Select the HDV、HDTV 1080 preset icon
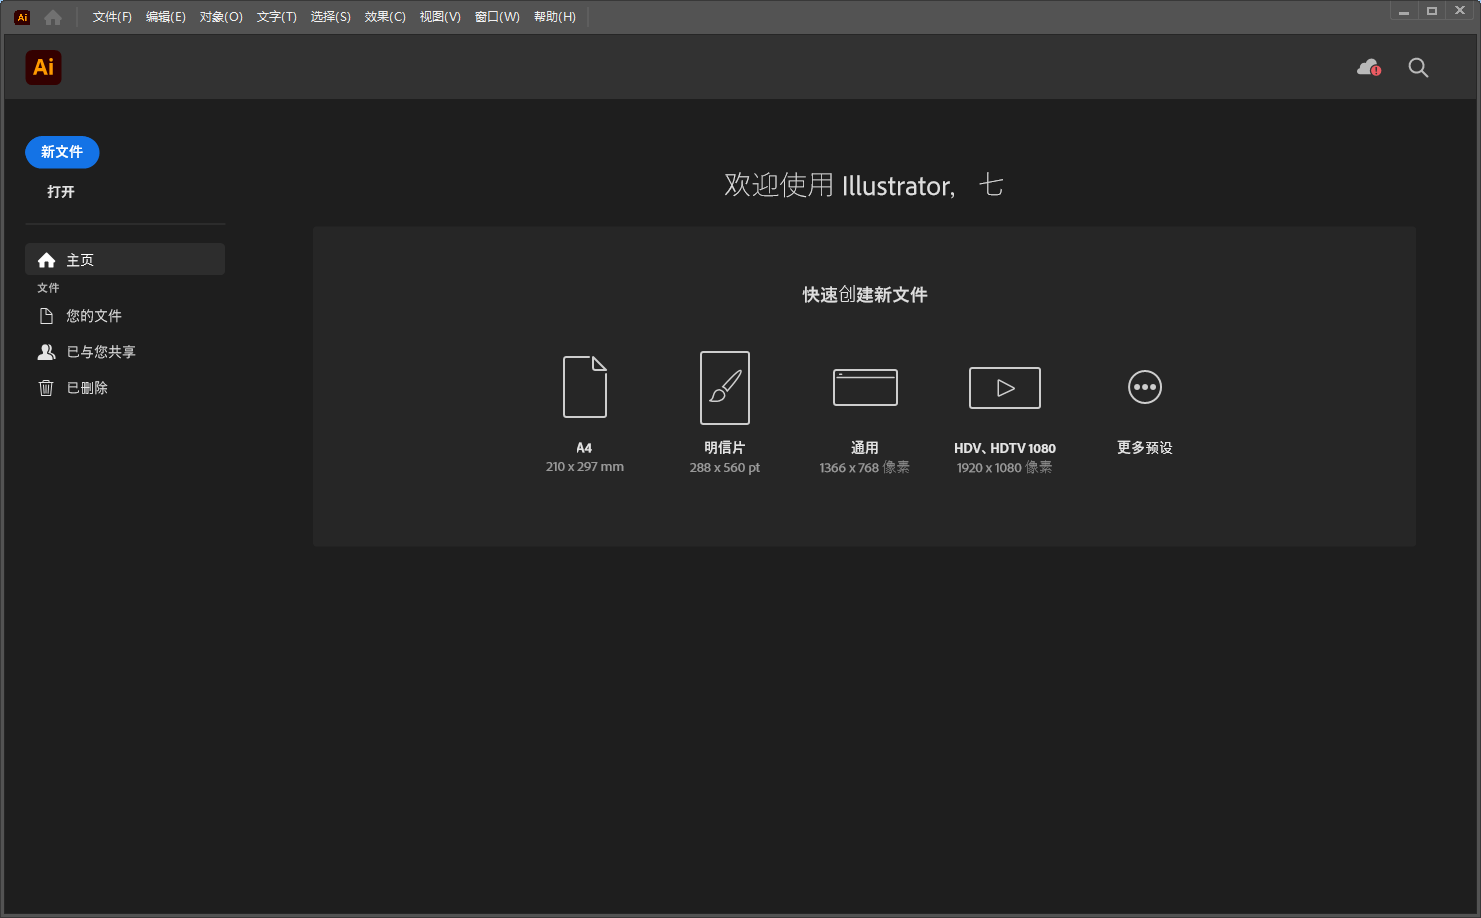This screenshot has width=1481, height=918. click(1004, 387)
